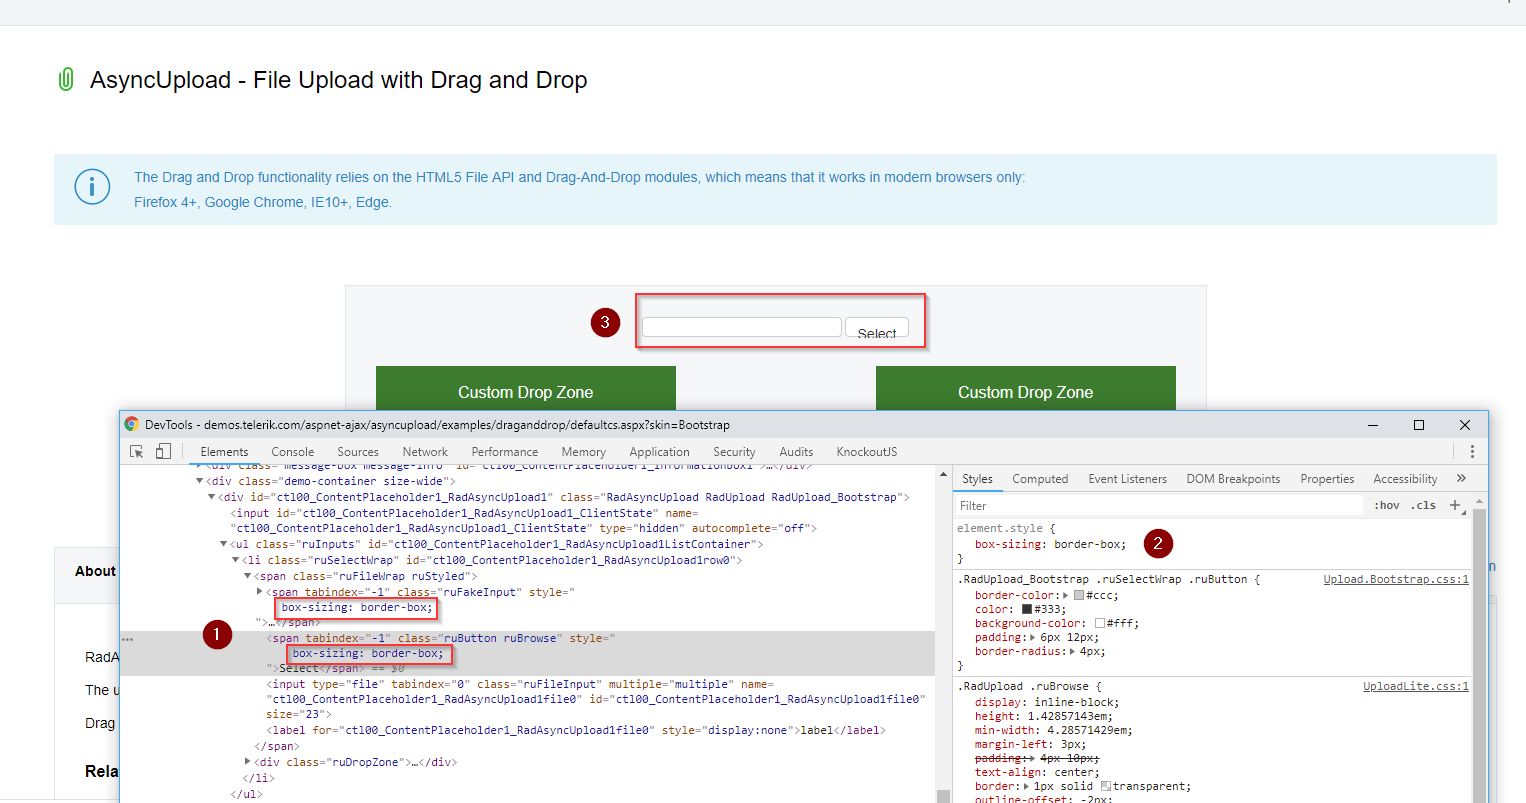Image resolution: width=1526 pixels, height=803 pixels.
Task: Switch to the Event Listeners sidebar tab
Action: coord(1128,479)
